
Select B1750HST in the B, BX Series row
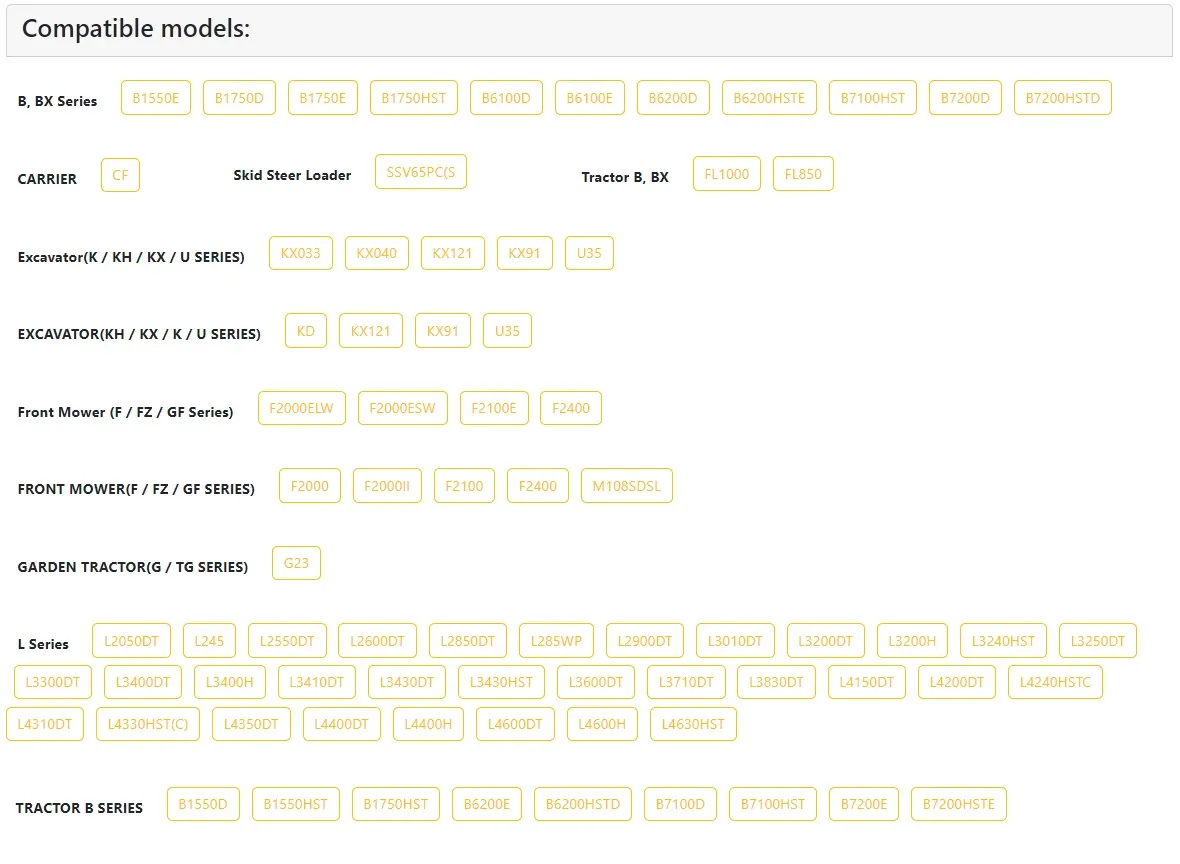tap(414, 98)
